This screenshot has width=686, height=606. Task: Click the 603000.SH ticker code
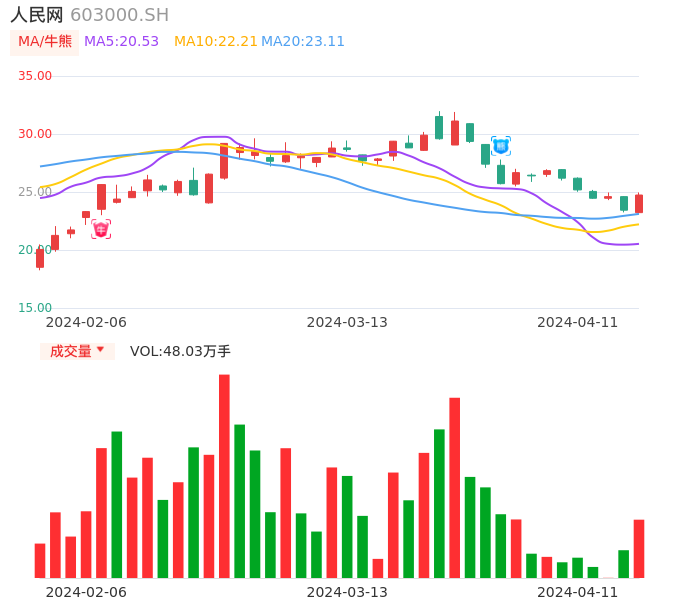119,15
